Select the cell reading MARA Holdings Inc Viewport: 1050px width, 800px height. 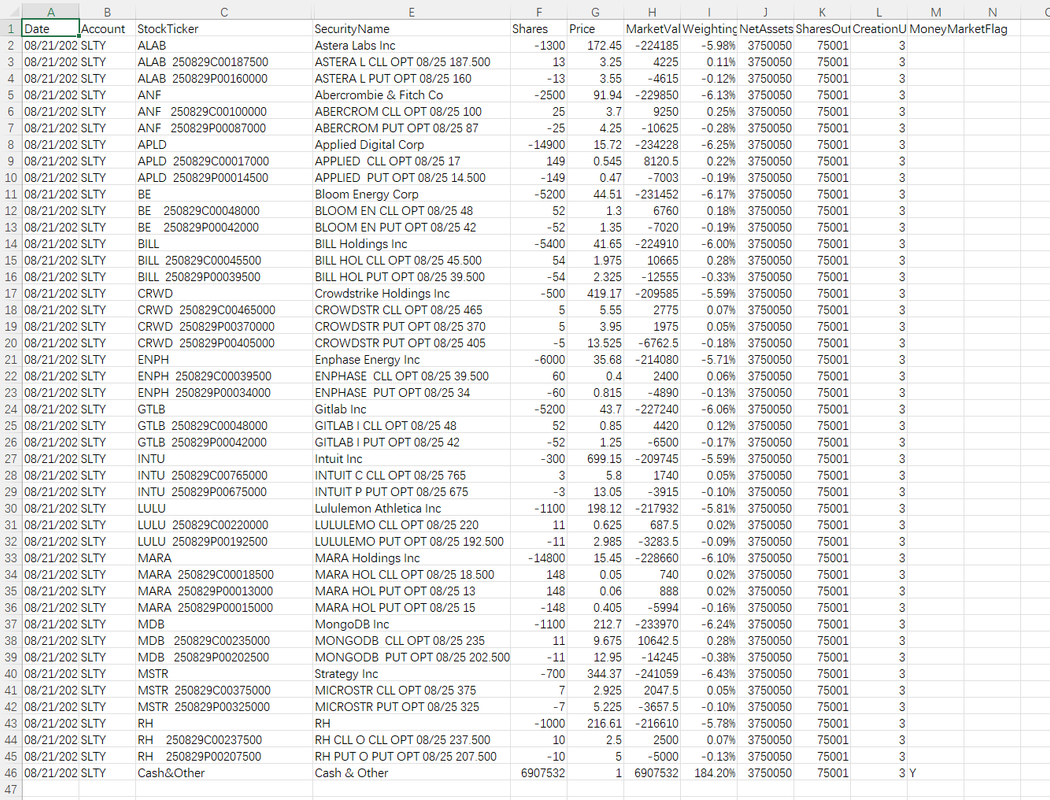pos(411,558)
